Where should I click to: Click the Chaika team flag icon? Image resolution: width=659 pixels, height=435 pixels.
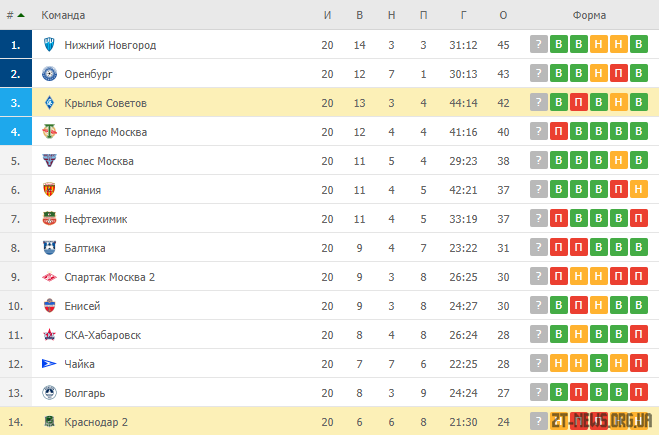click(49, 364)
